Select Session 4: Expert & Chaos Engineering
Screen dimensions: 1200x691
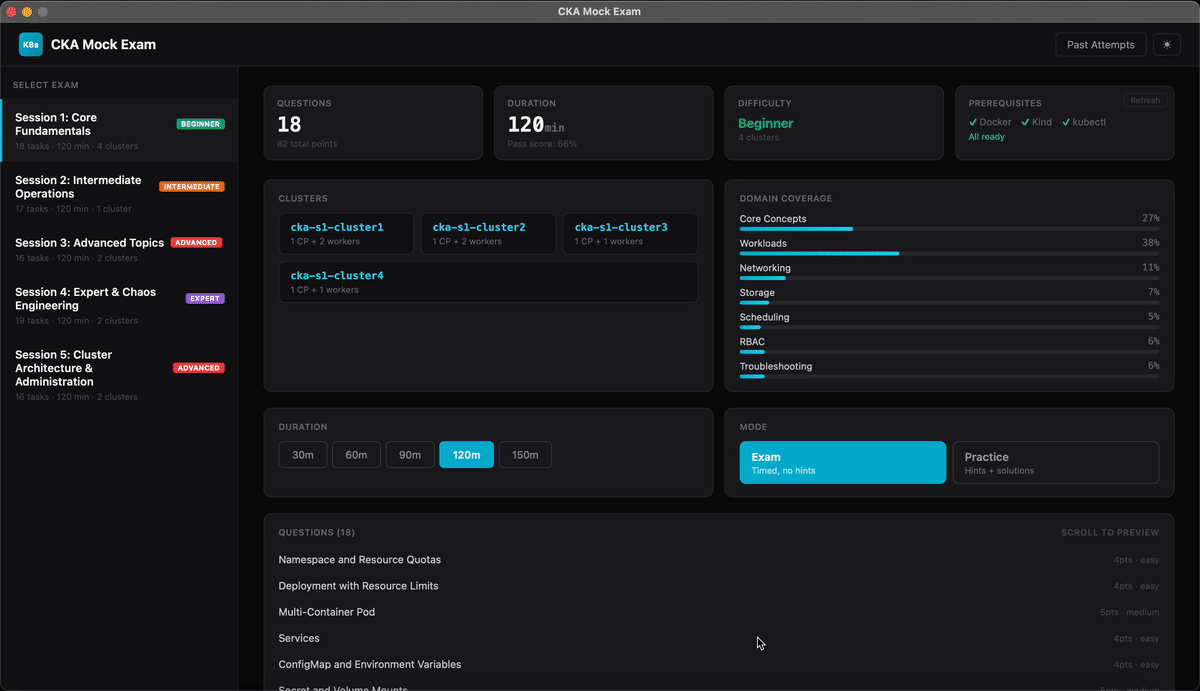(119, 306)
